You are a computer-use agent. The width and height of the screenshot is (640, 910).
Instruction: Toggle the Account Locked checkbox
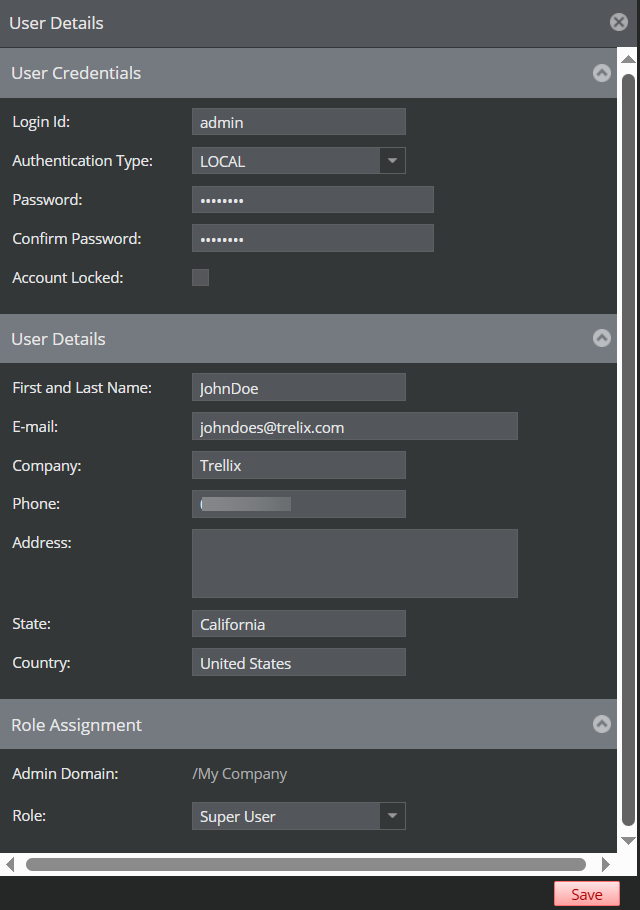tap(200, 277)
